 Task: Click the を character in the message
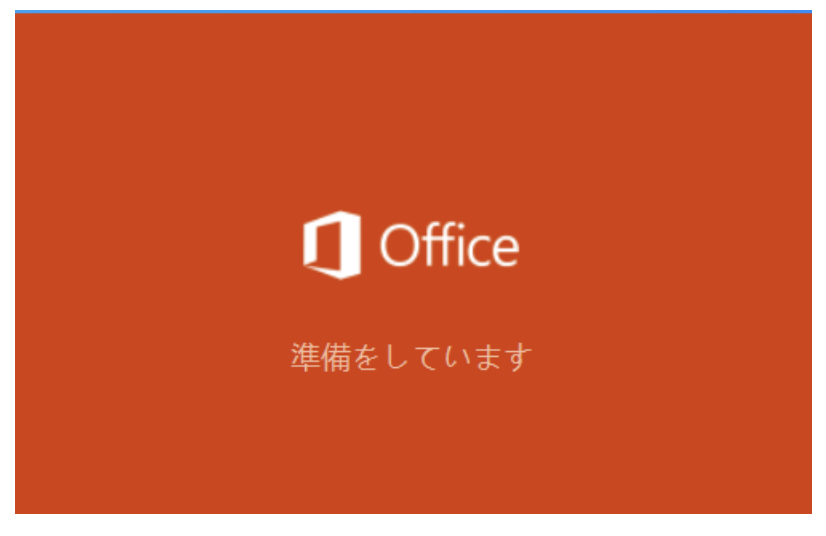click(366, 357)
